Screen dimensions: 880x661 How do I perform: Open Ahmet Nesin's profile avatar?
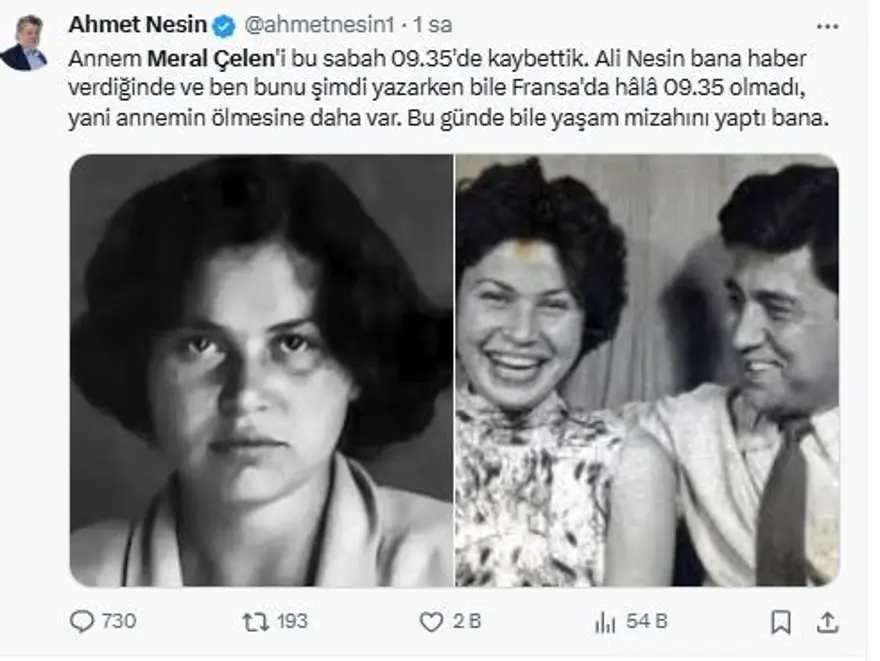click(24, 43)
